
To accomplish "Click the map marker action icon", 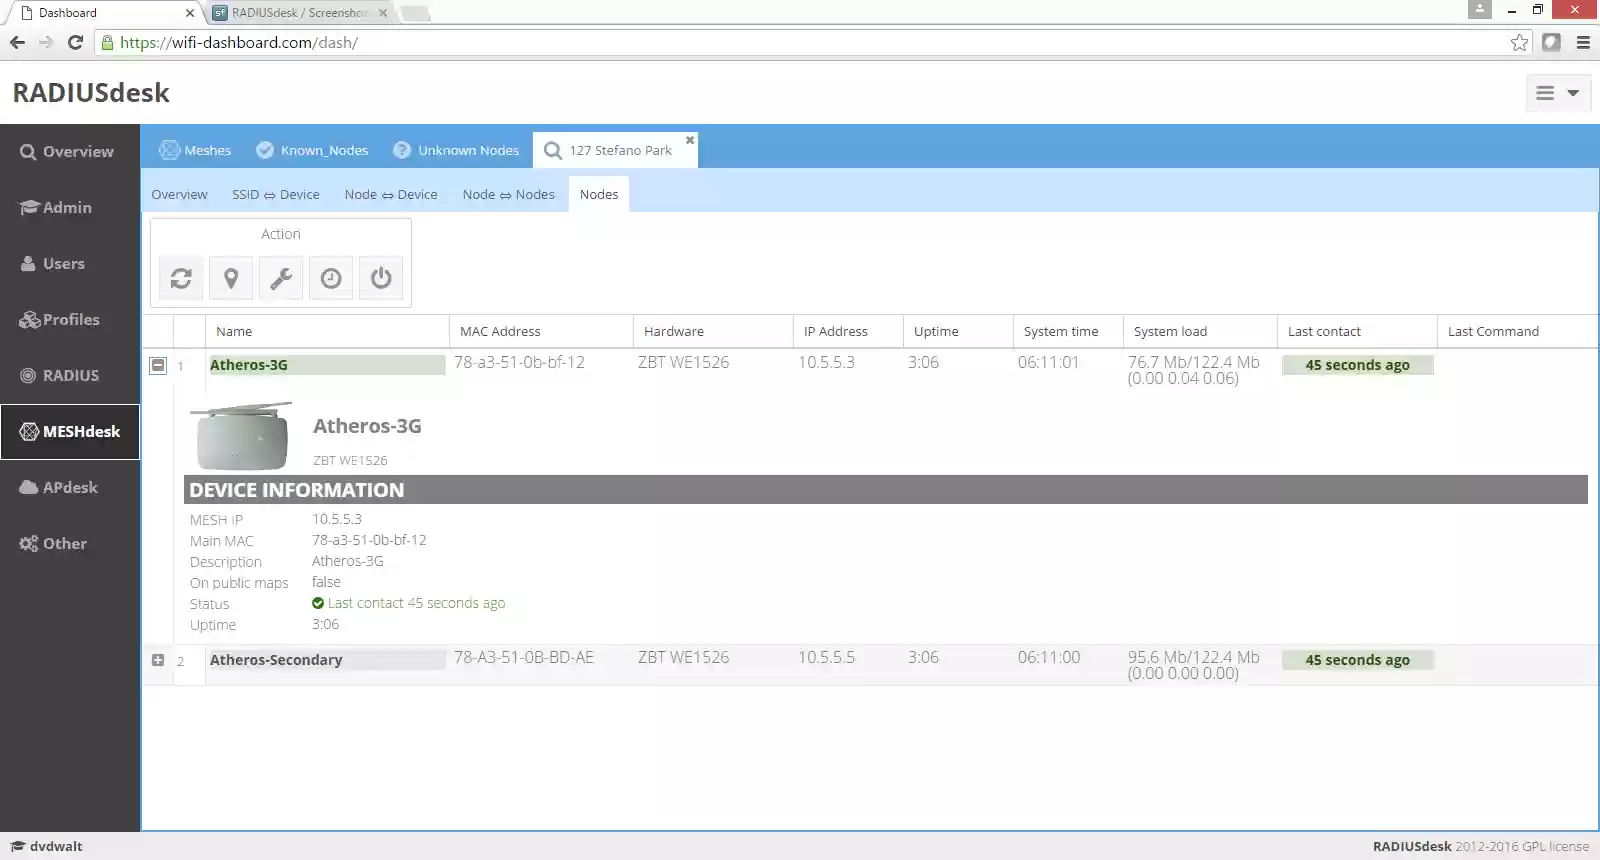I will (x=231, y=278).
